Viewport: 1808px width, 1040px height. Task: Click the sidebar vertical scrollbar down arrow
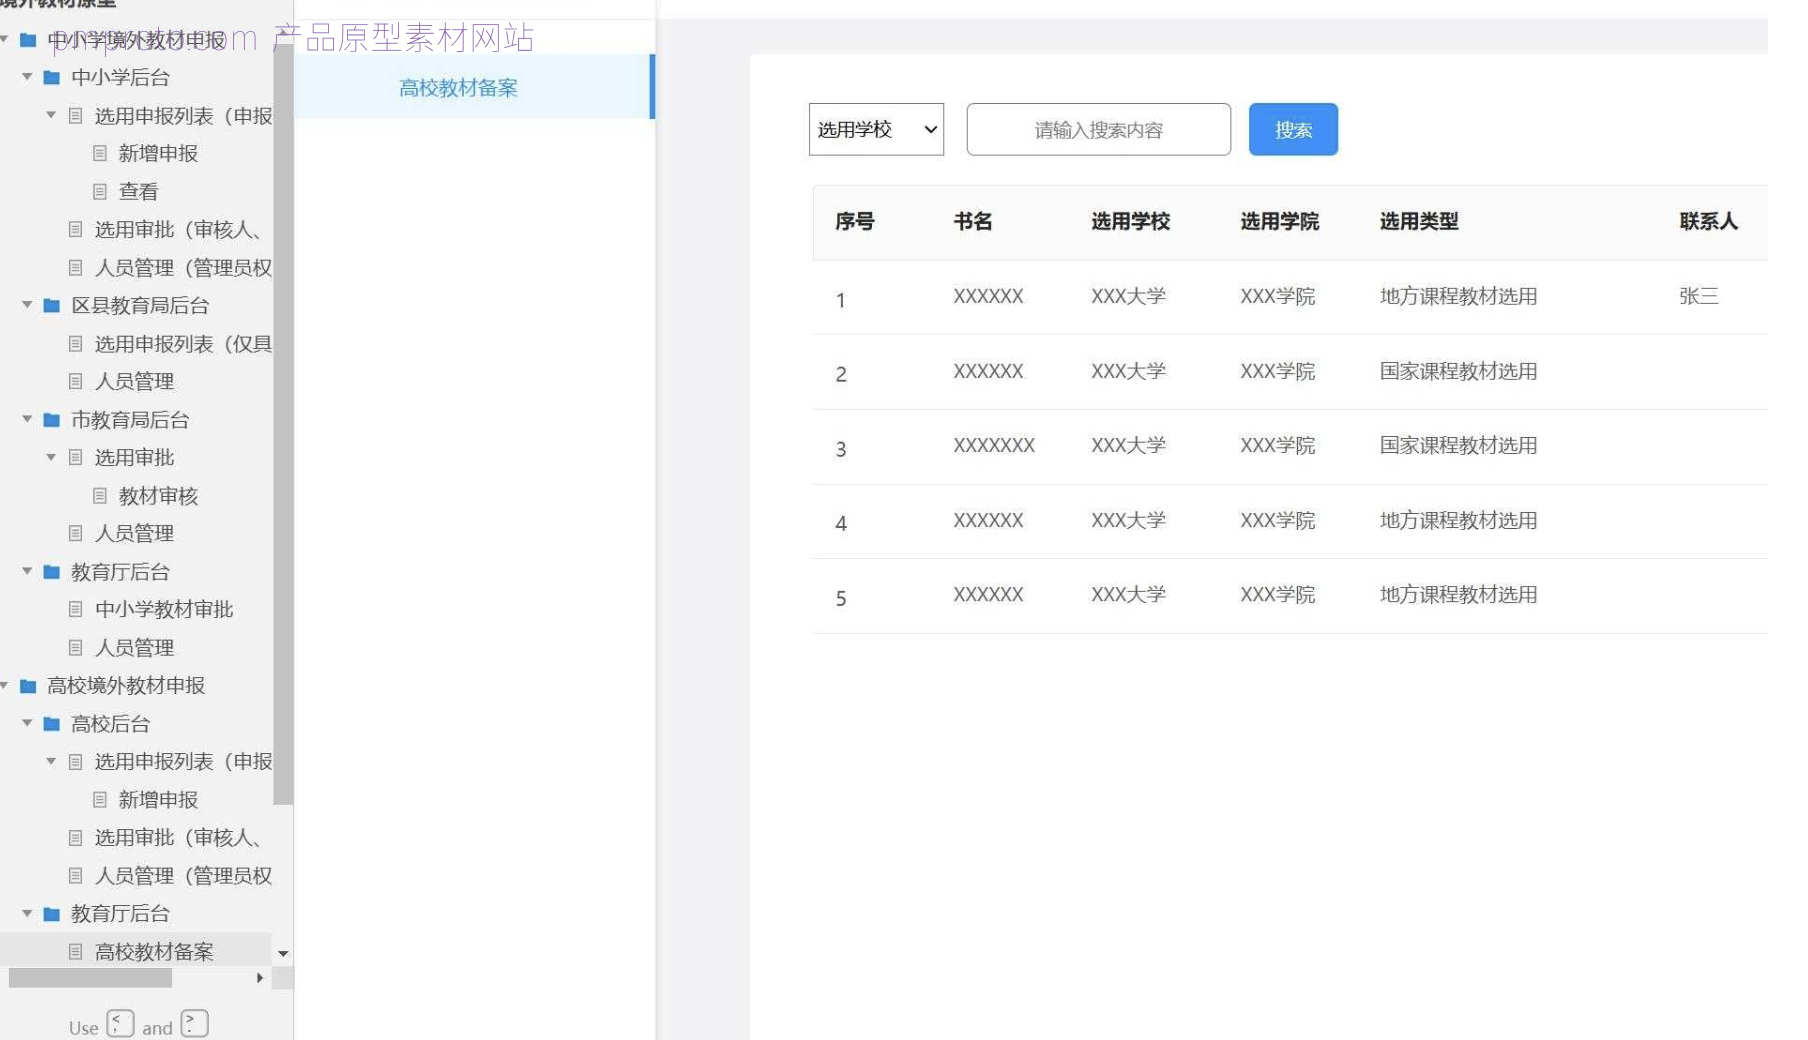pyautogui.click(x=283, y=953)
